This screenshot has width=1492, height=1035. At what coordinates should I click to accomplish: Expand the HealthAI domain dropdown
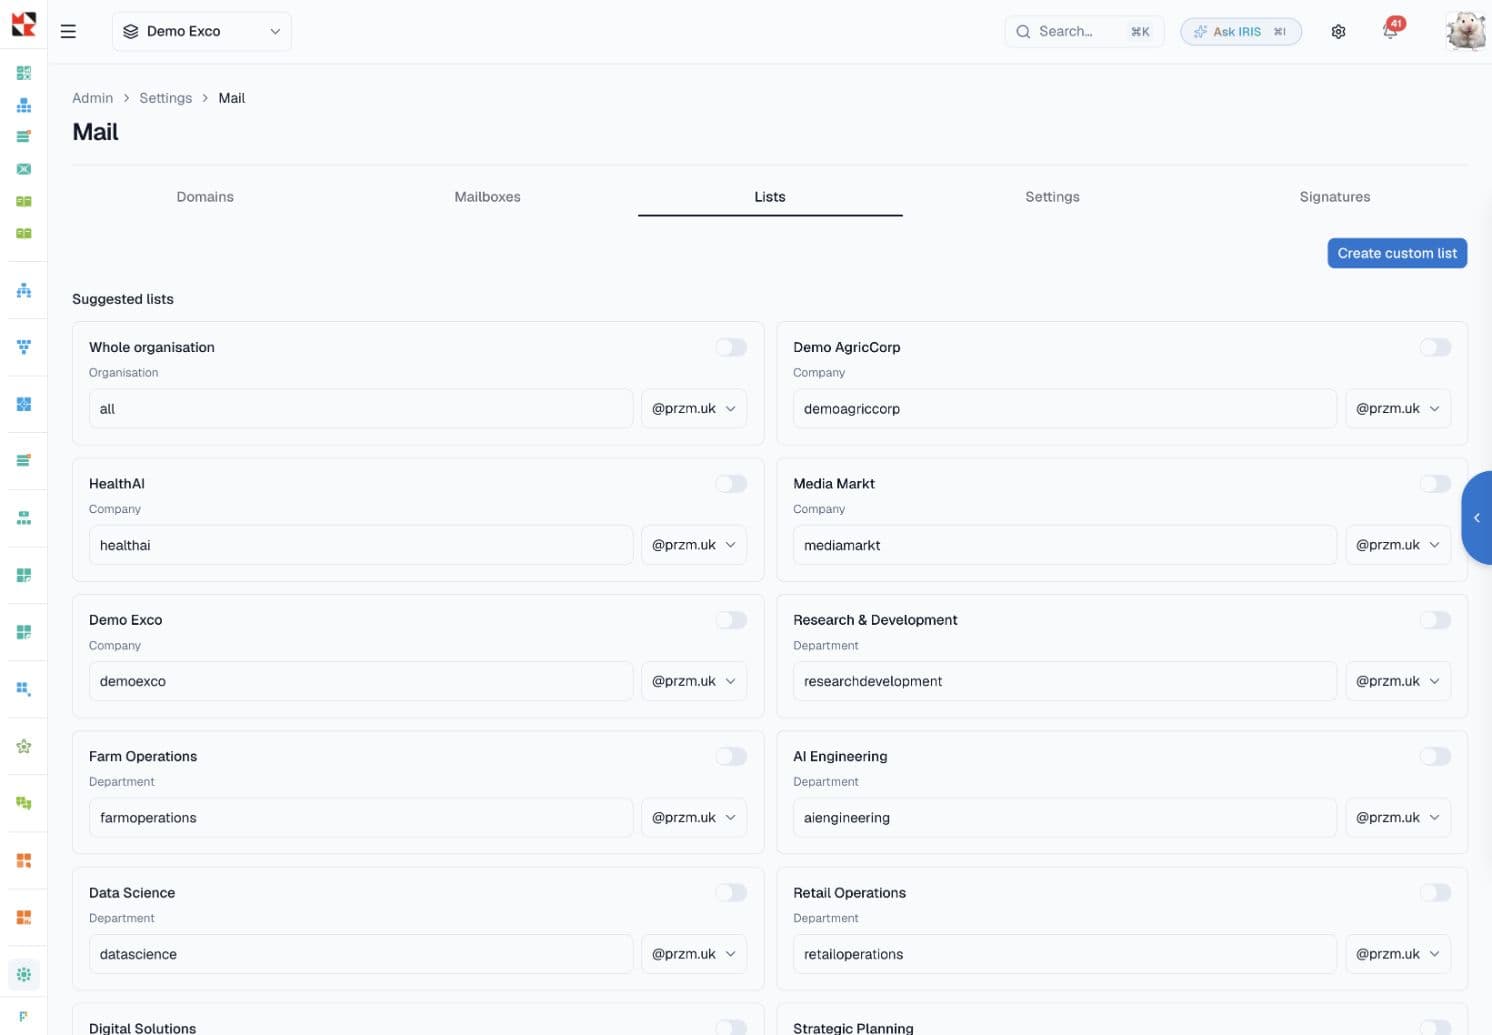(x=694, y=545)
